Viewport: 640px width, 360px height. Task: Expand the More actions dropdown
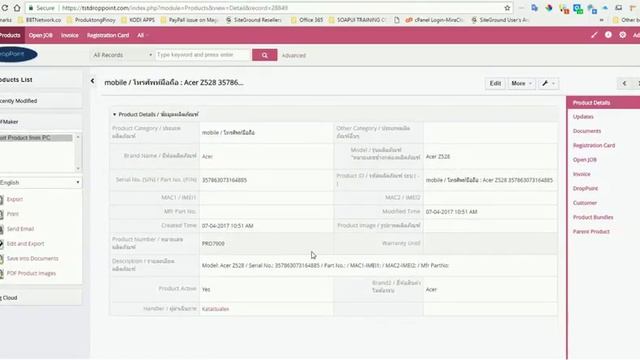tap(521, 83)
